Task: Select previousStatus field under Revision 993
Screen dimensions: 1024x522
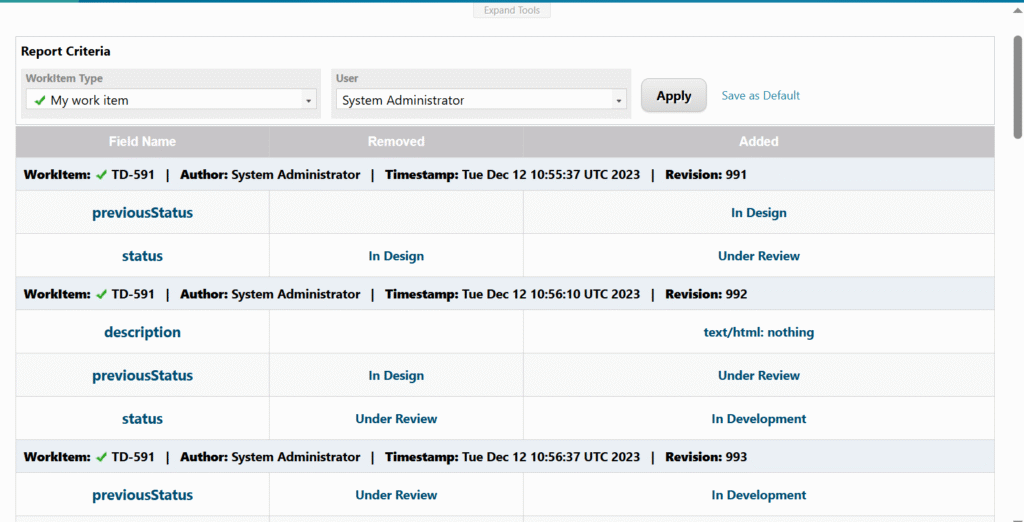Action: click(142, 495)
